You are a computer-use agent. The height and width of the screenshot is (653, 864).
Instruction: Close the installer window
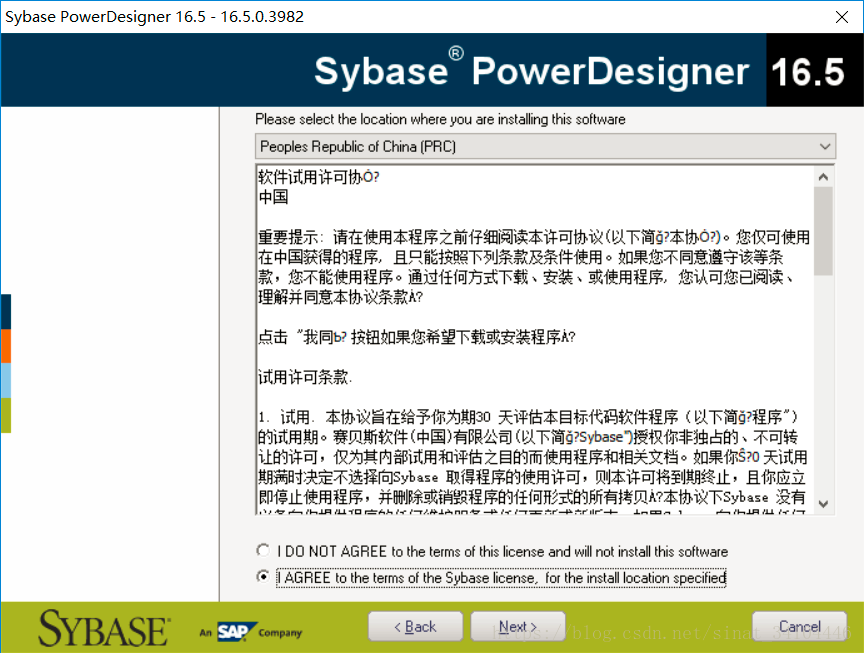[842, 17]
